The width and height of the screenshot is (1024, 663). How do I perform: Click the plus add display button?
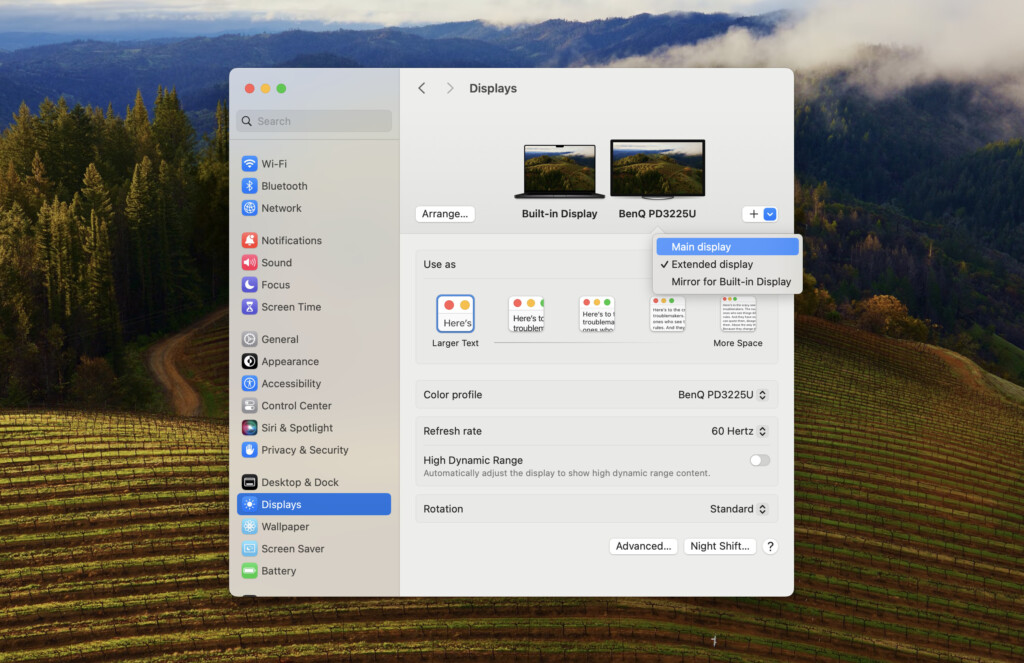point(754,214)
